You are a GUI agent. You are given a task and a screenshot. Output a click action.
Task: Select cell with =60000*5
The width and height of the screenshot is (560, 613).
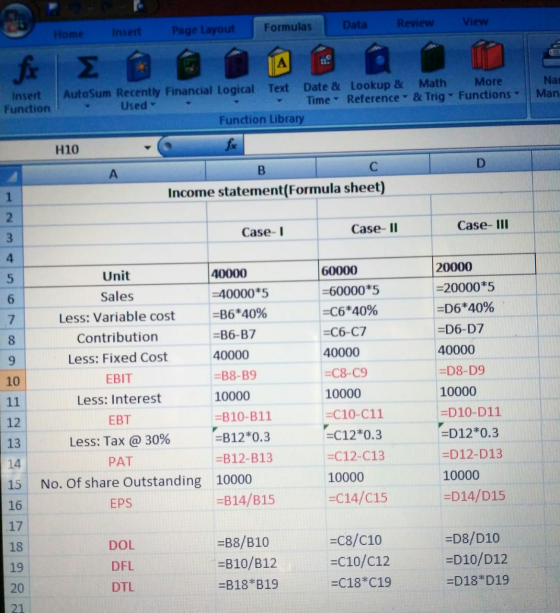[x=376, y=290]
